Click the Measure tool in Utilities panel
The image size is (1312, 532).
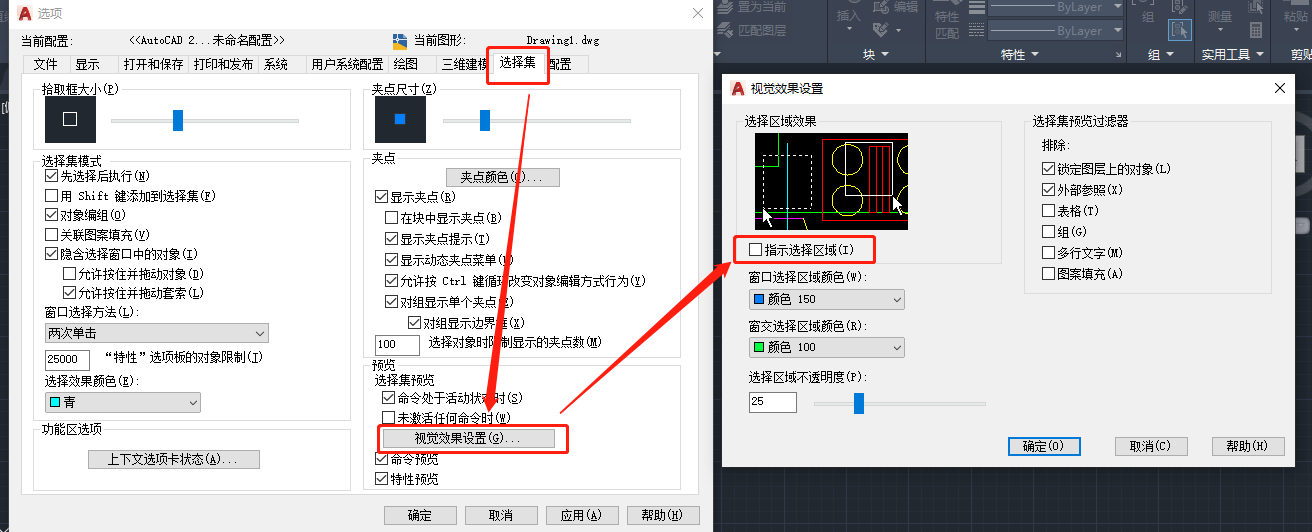point(1220,18)
